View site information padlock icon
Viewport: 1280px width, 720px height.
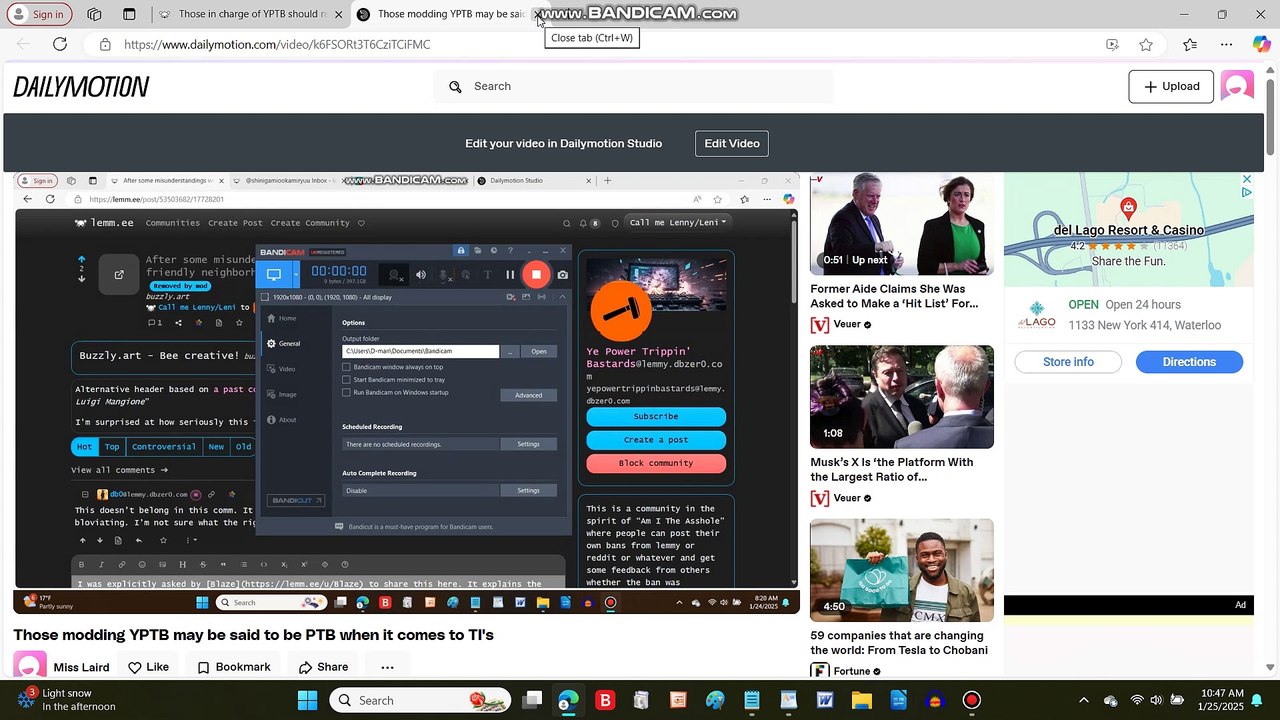click(x=105, y=44)
